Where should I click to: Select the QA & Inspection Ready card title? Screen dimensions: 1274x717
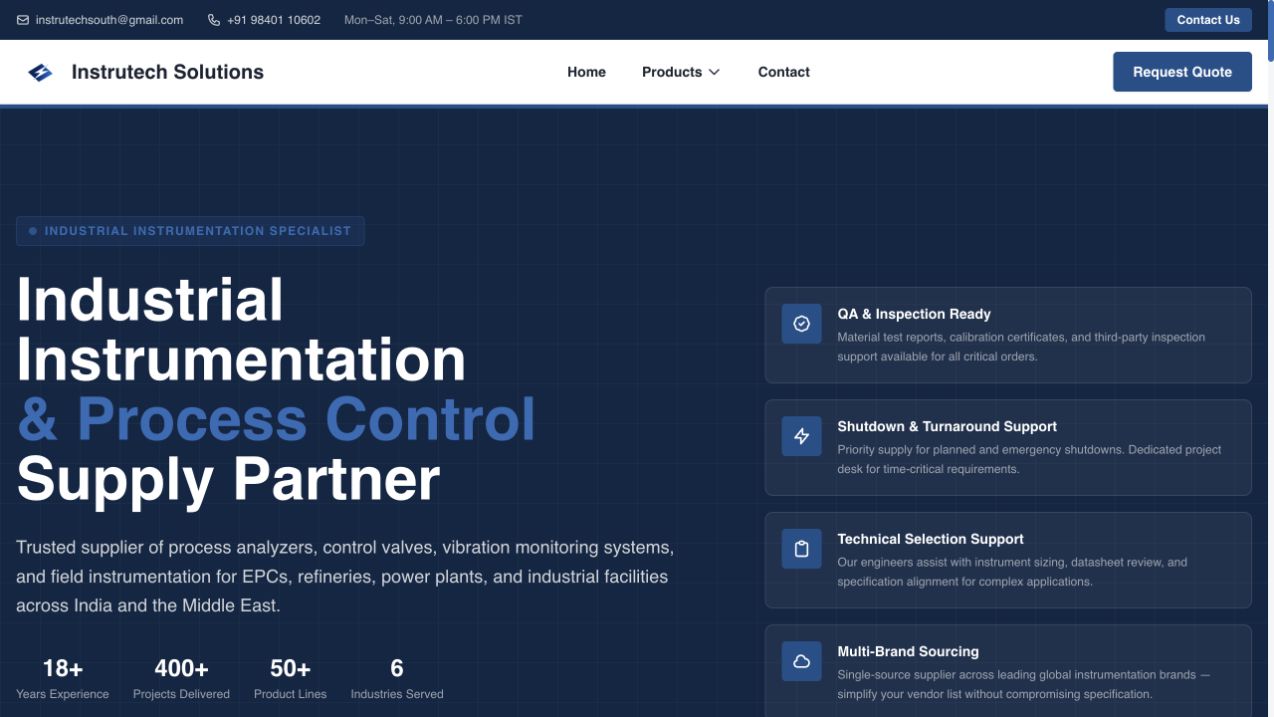tap(914, 314)
